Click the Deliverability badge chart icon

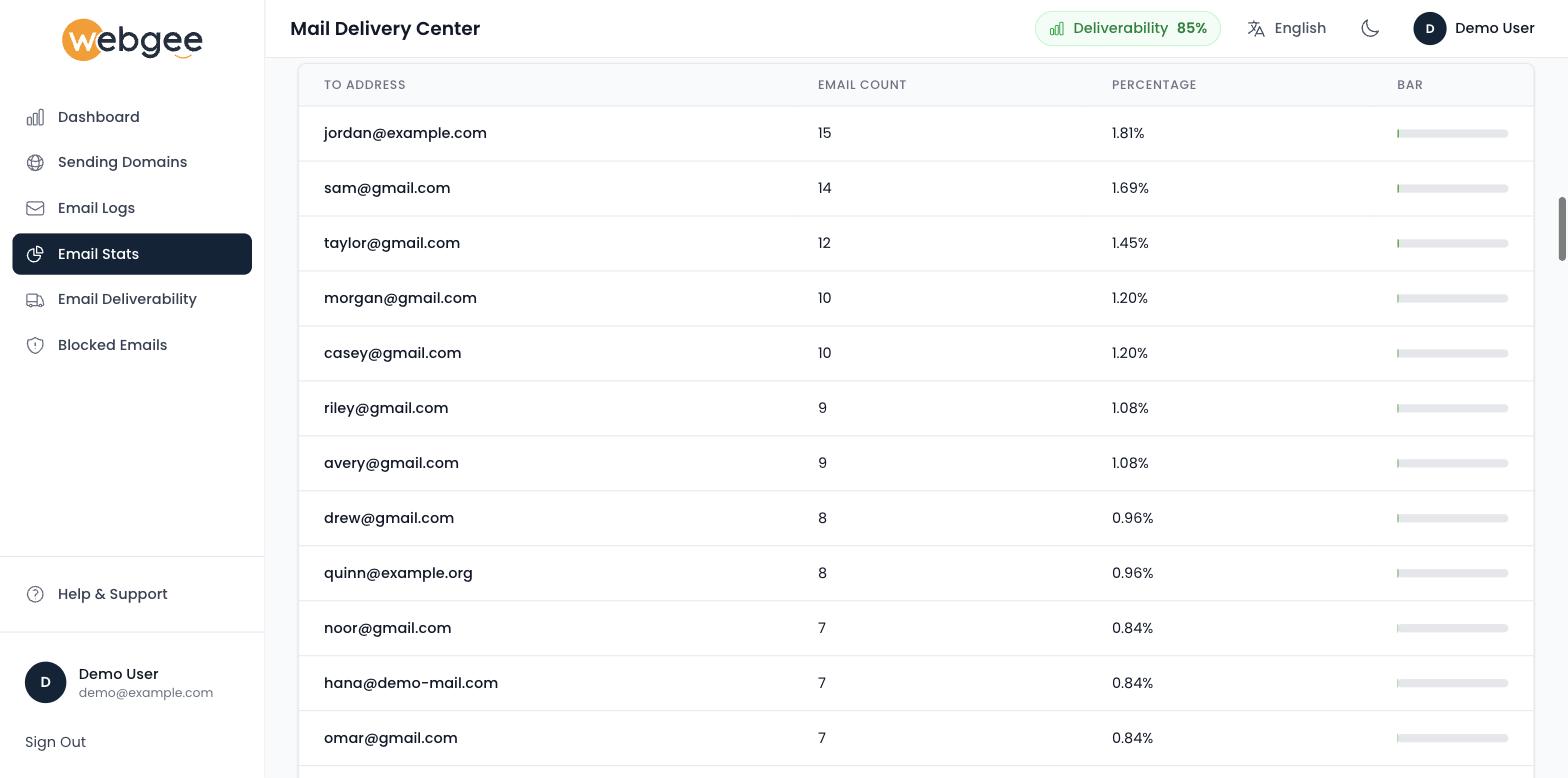click(1057, 28)
